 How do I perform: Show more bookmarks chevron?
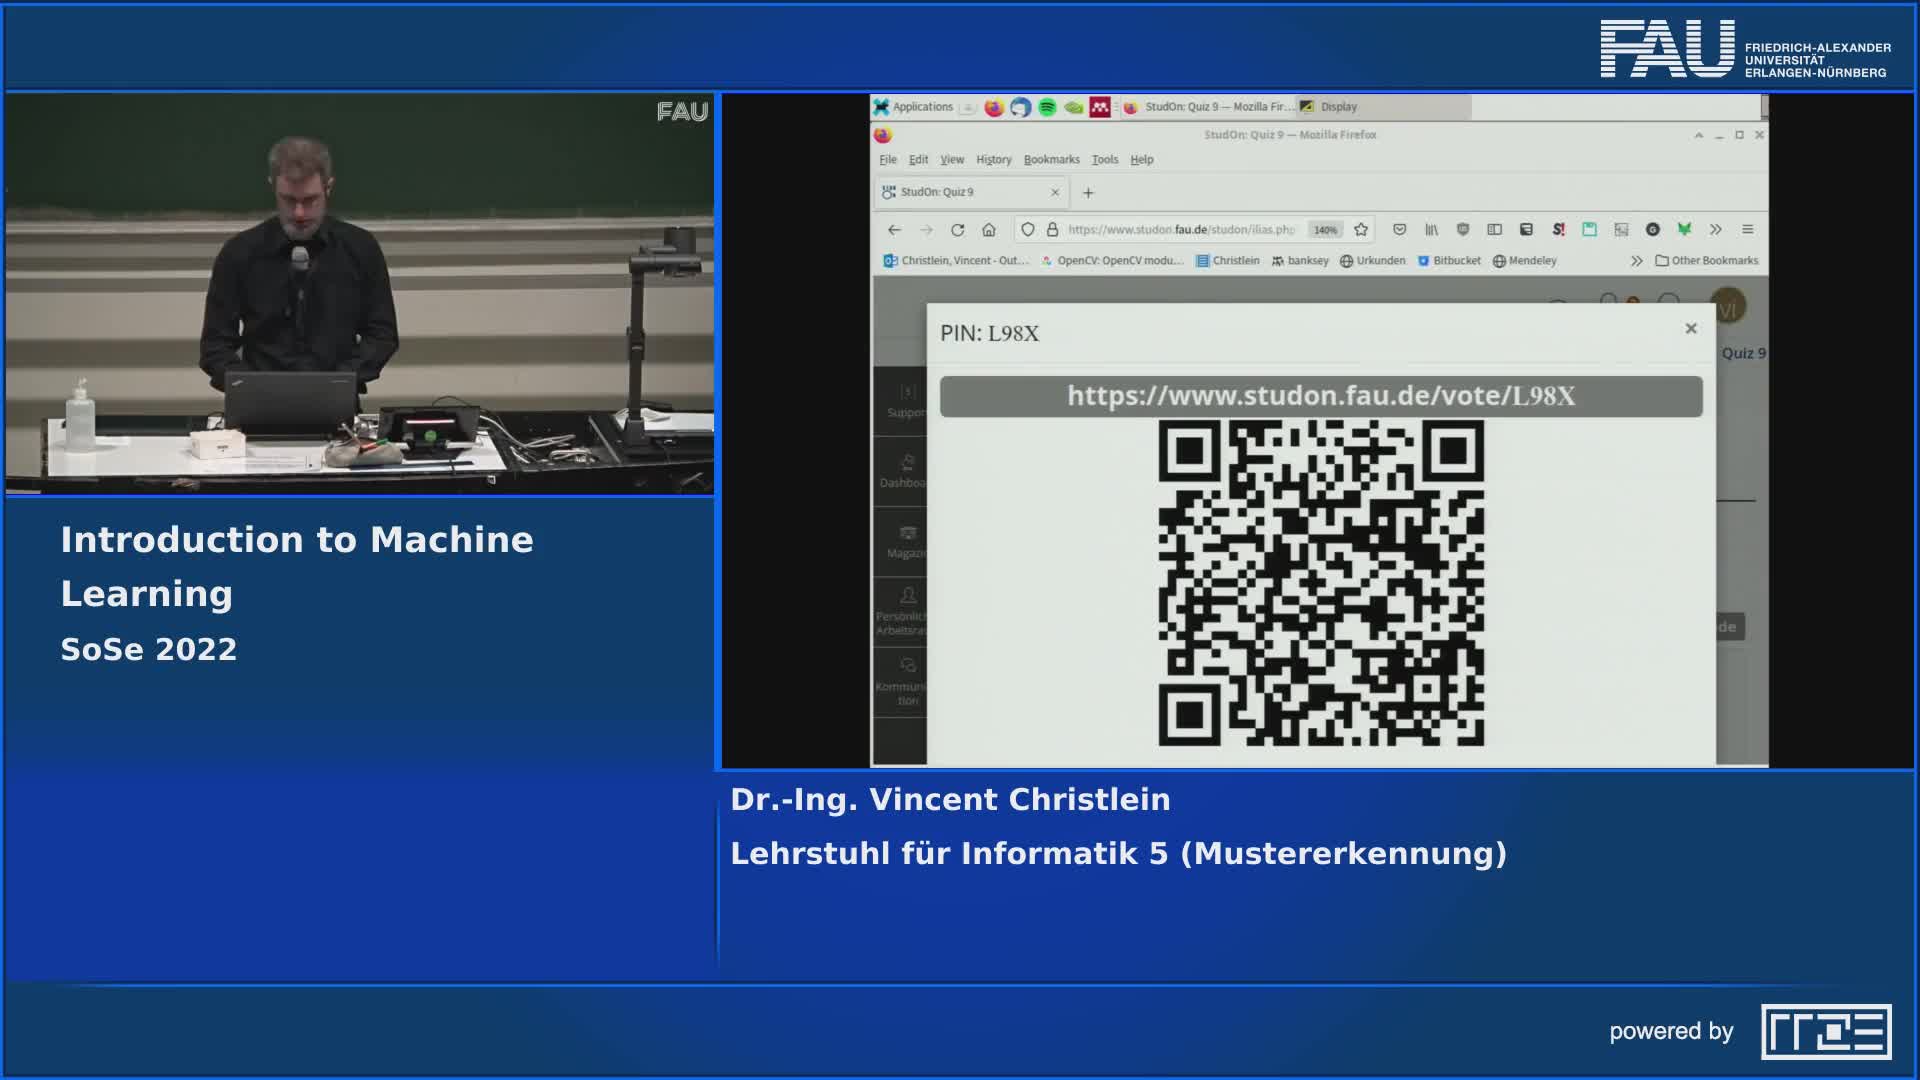click(1636, 261)
